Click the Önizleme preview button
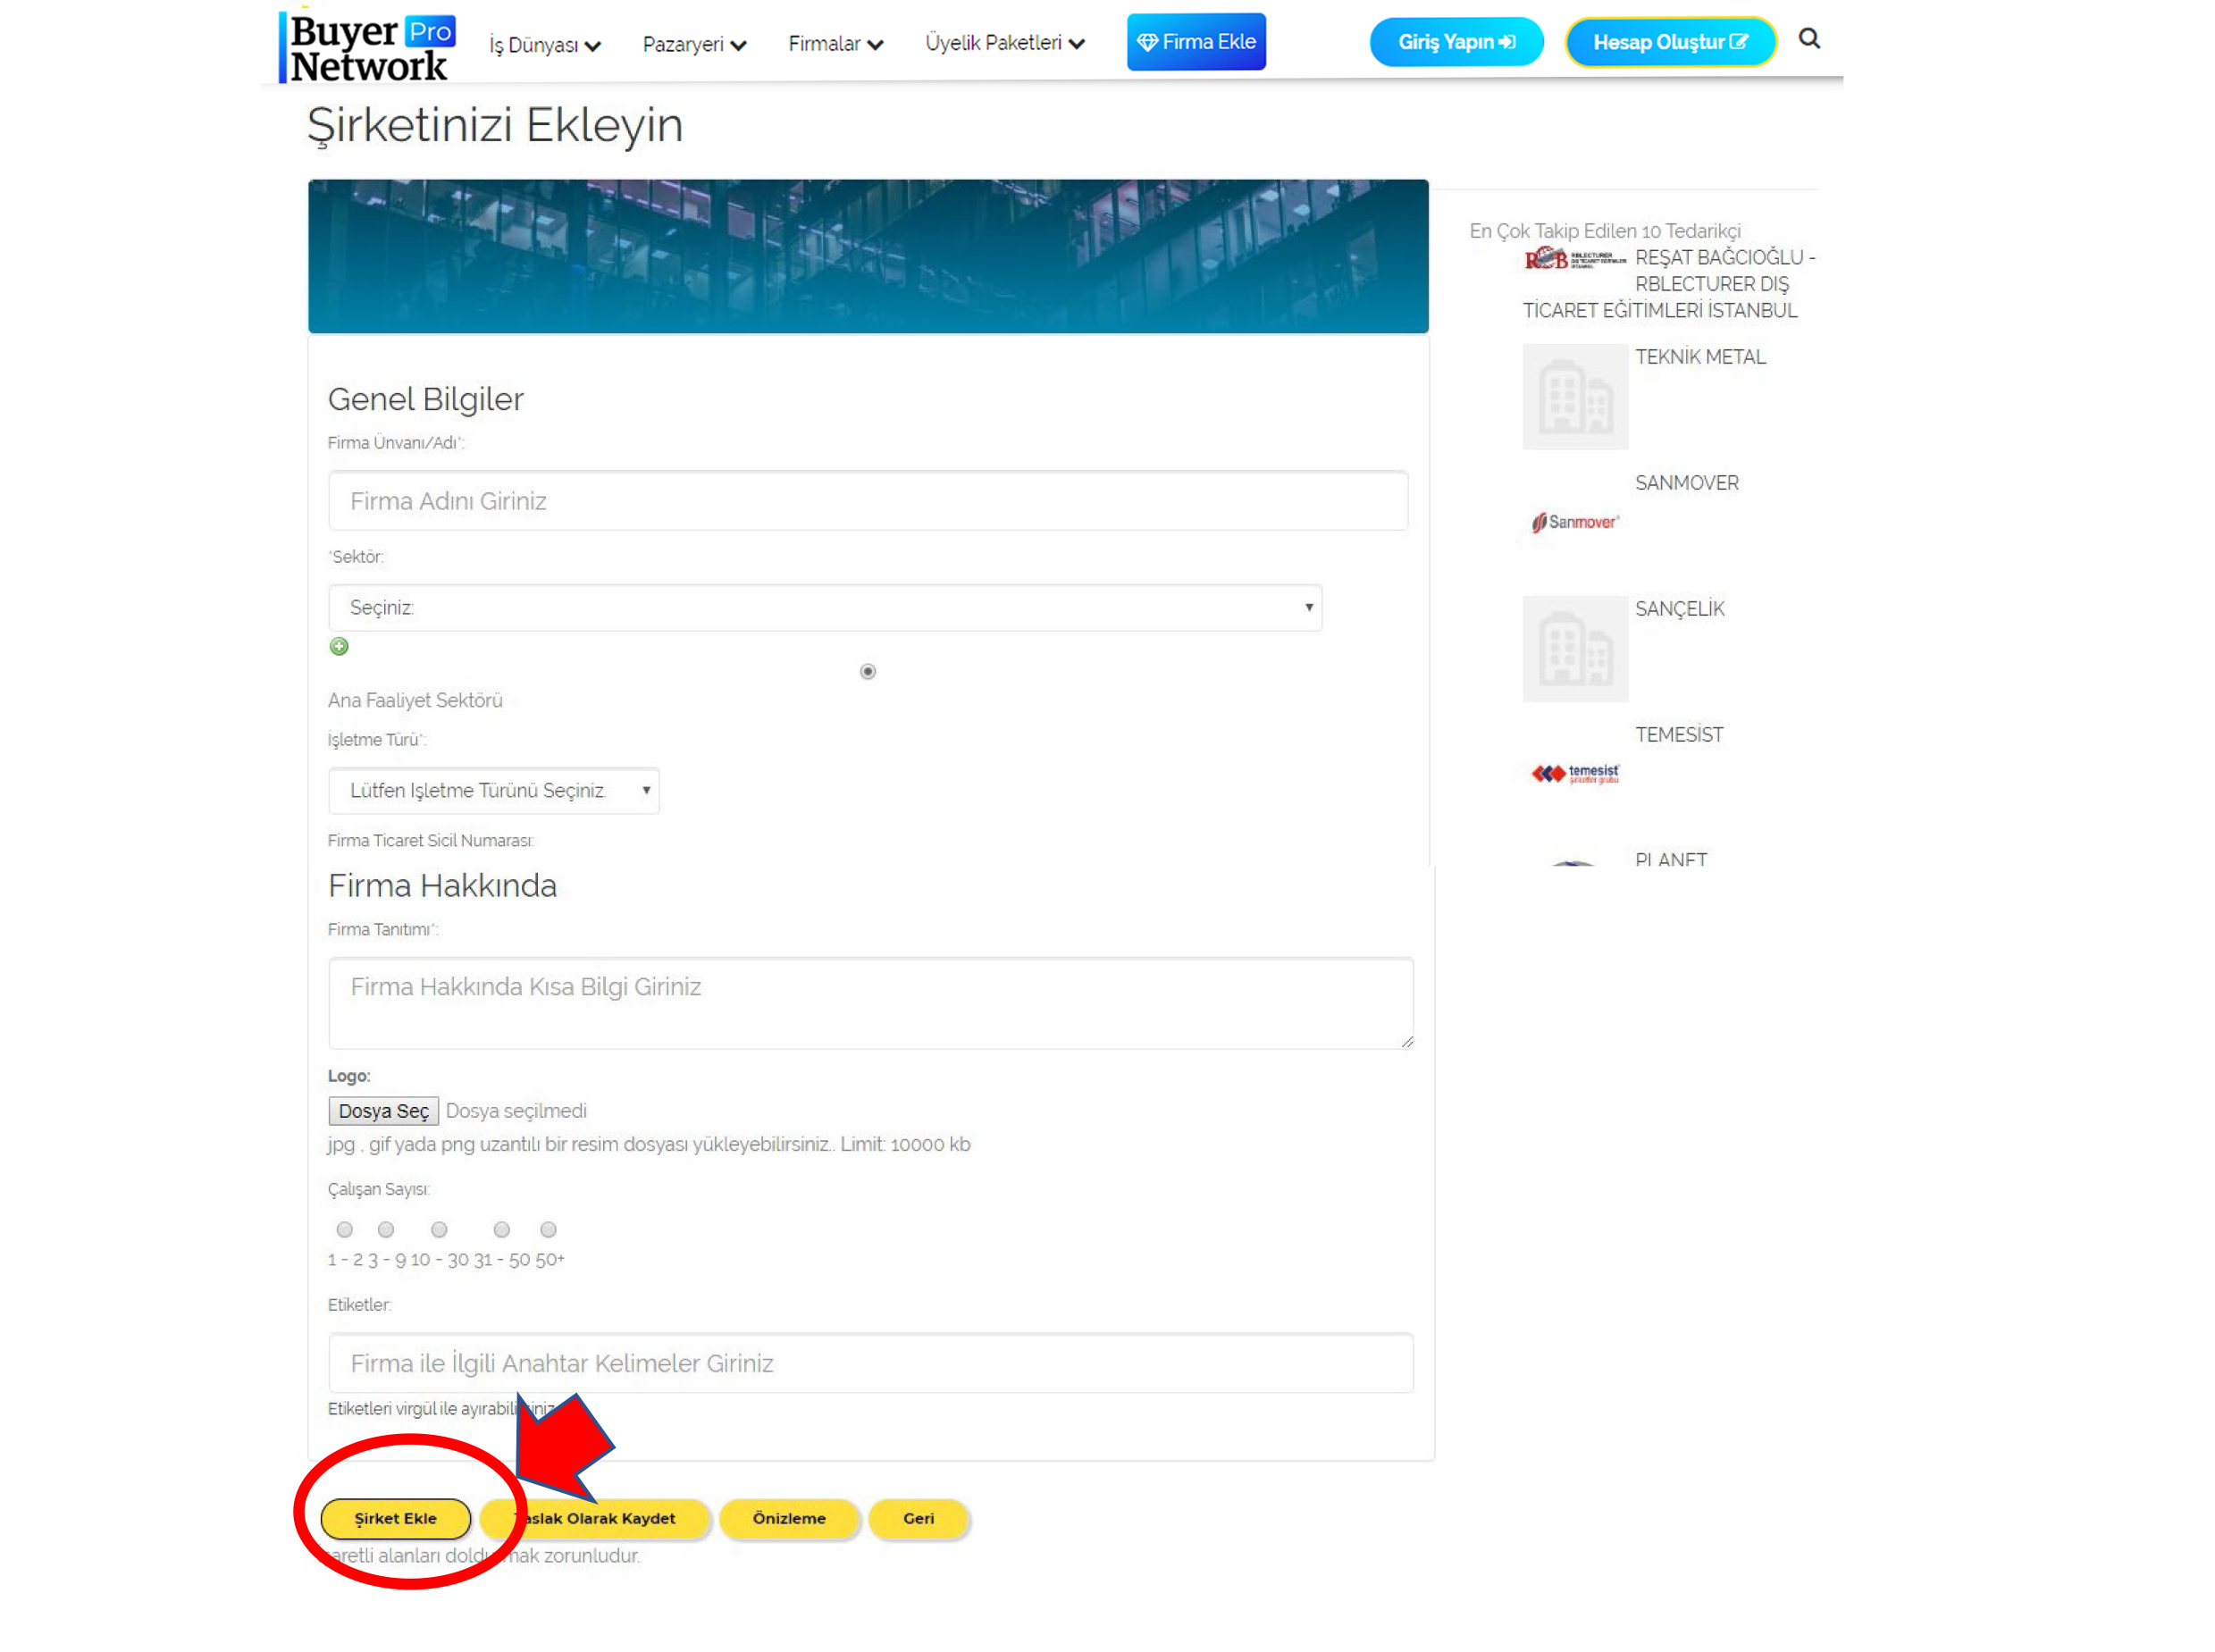The image size is (2215, 1652). coord(789,1518)
